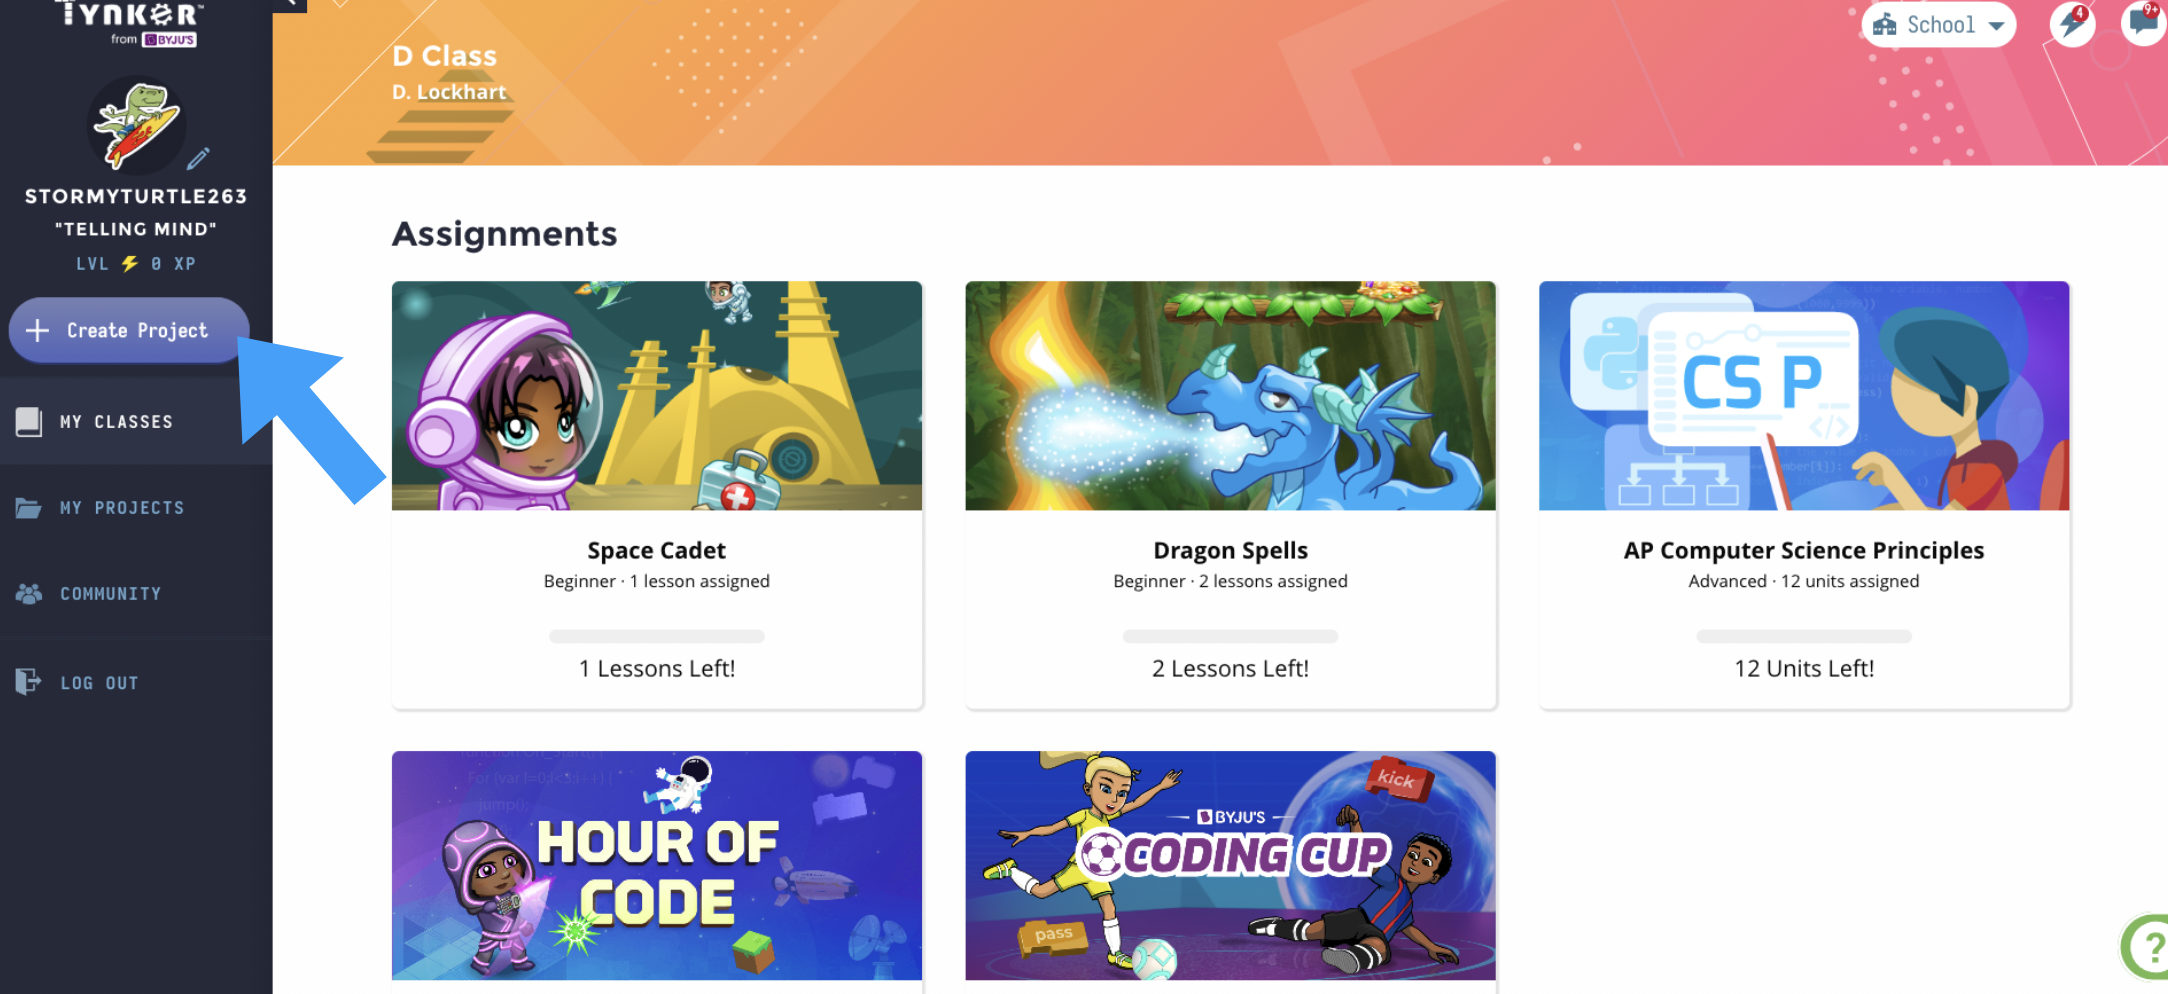2168x994 pixels.
Task: Click the Log Out door icon
Action: (28, 682)
